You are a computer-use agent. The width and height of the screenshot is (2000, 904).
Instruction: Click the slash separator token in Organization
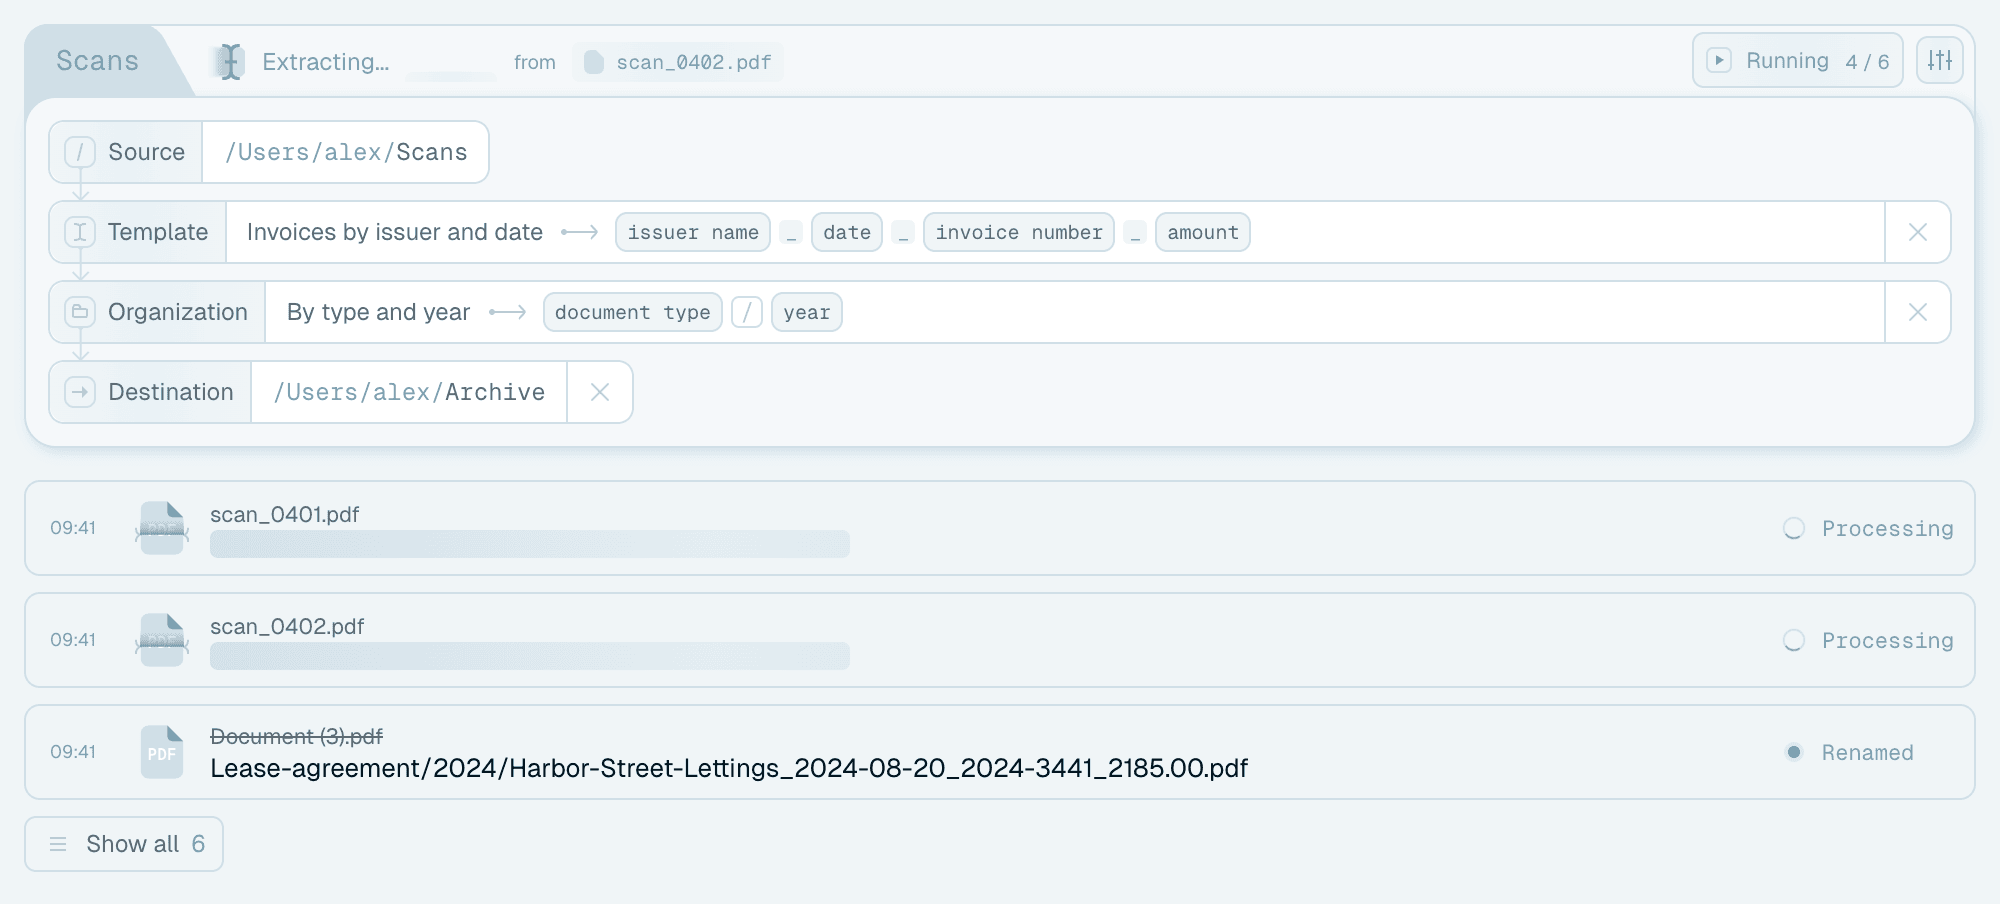tap(747, 312)
